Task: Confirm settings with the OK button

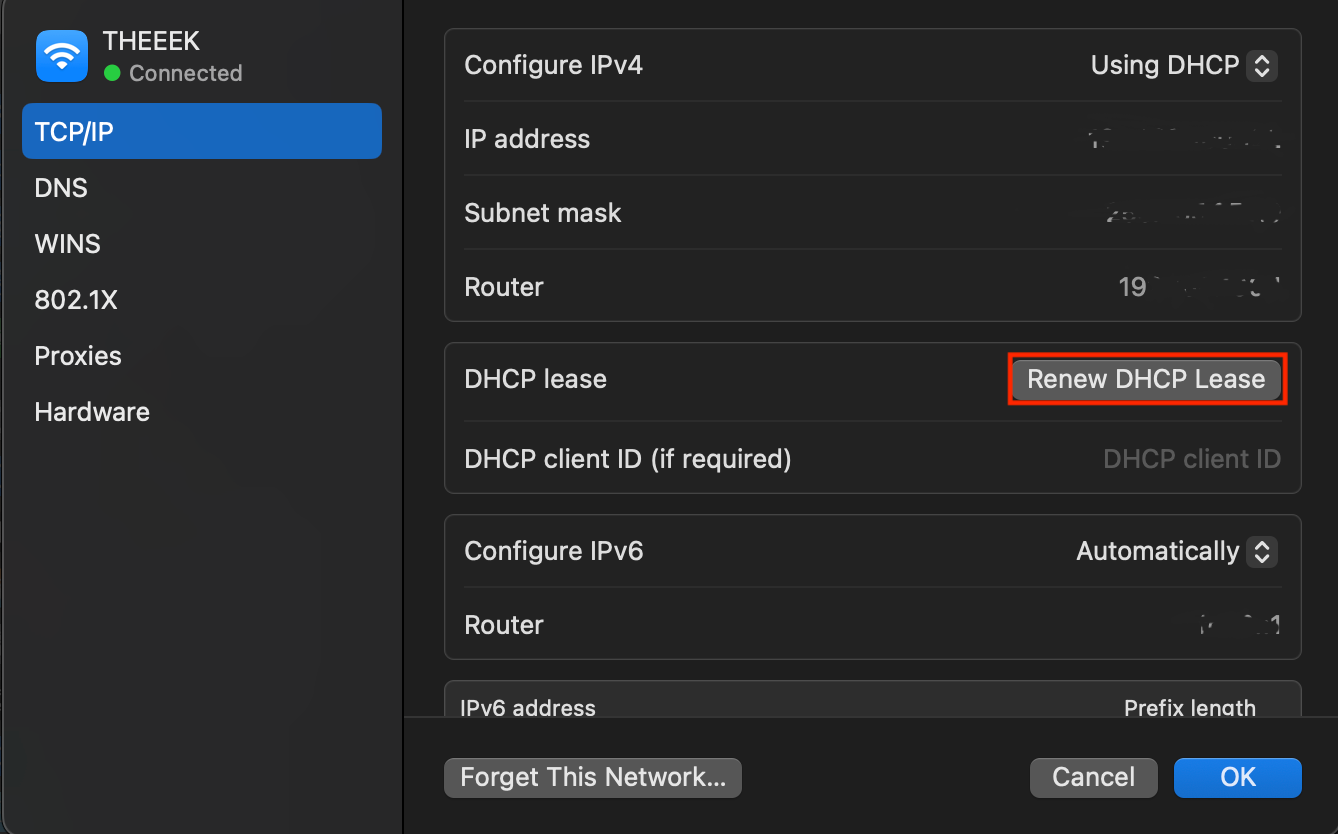Action: click(x=1237, y=777)
